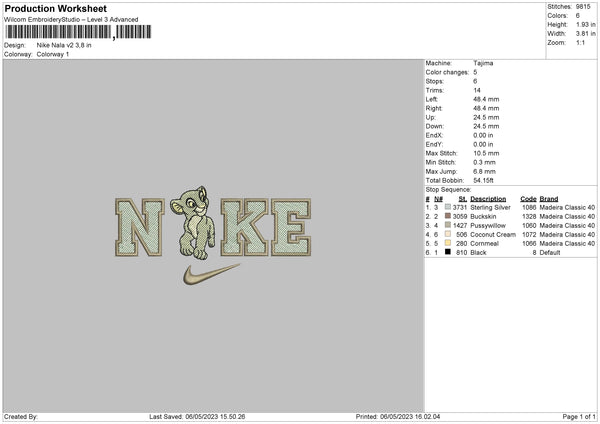This screenshot has height=424, width=600.
Task: Click the stitches count '9815'
Action: tap(583, 7)
